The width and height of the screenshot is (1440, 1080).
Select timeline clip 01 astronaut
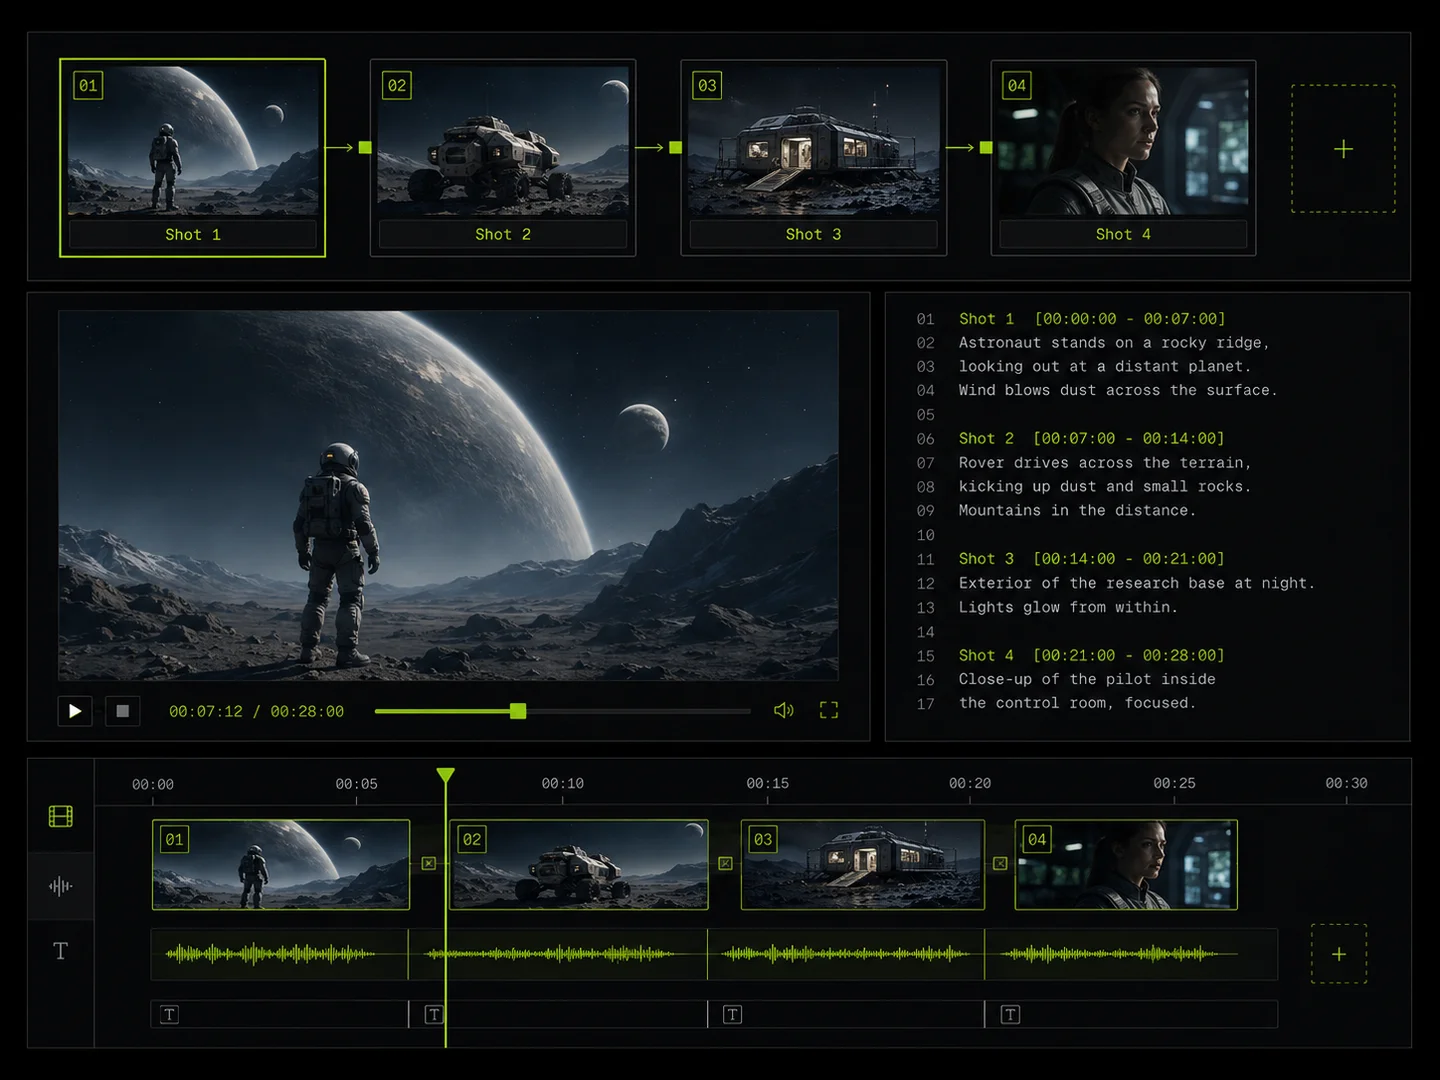coord(281,865)
